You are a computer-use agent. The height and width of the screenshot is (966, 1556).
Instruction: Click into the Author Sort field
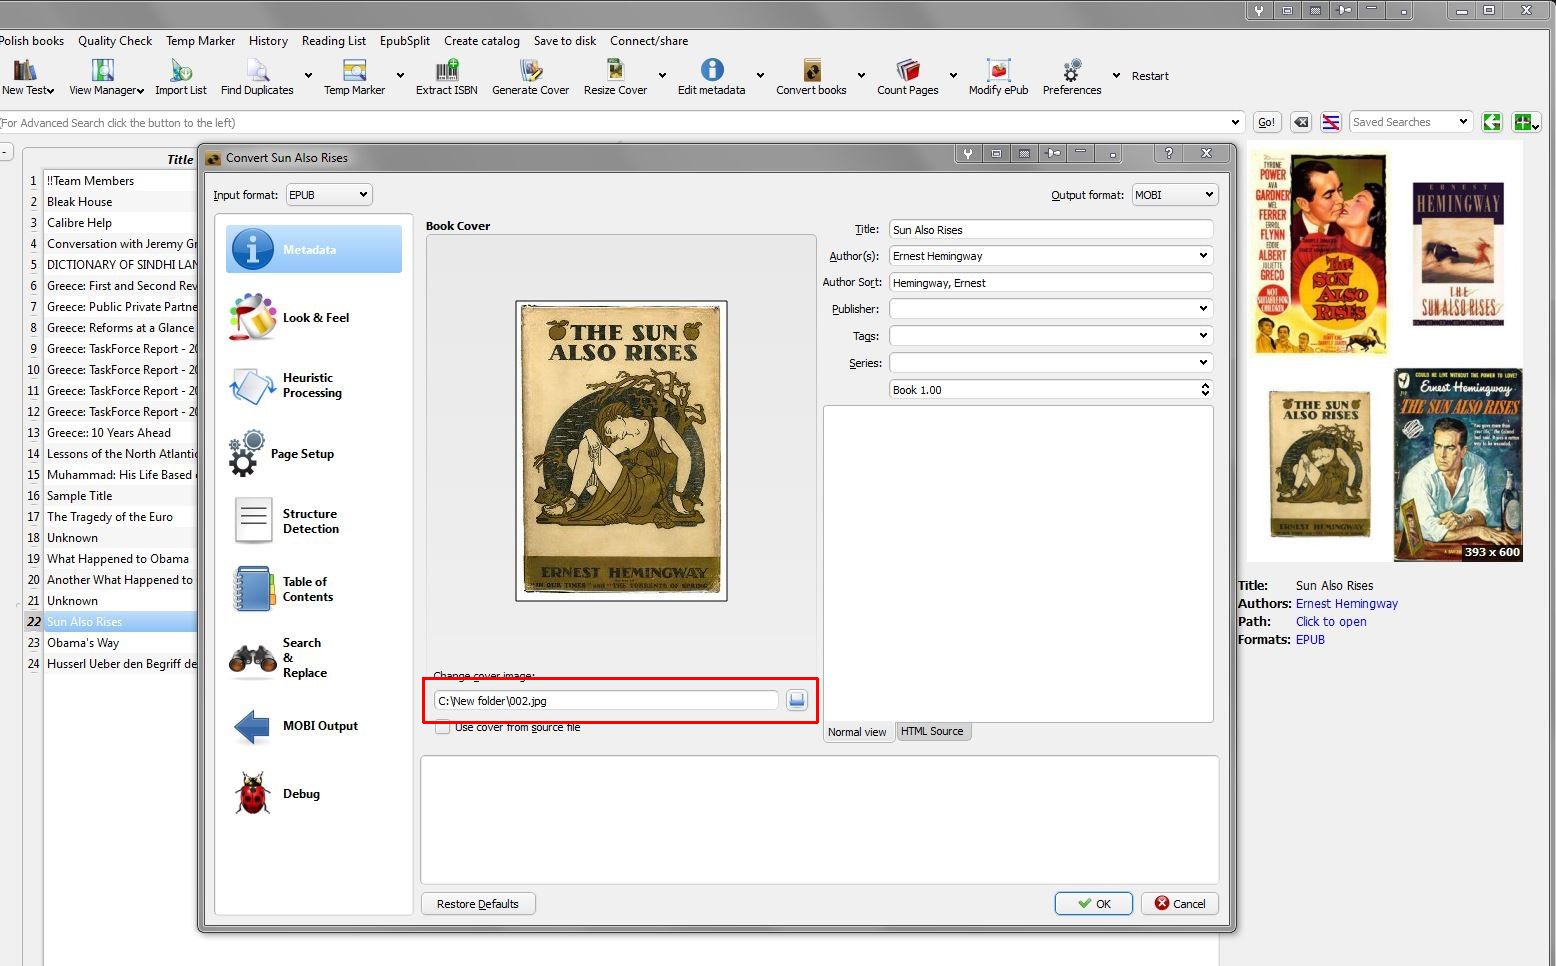point(1051,283)
